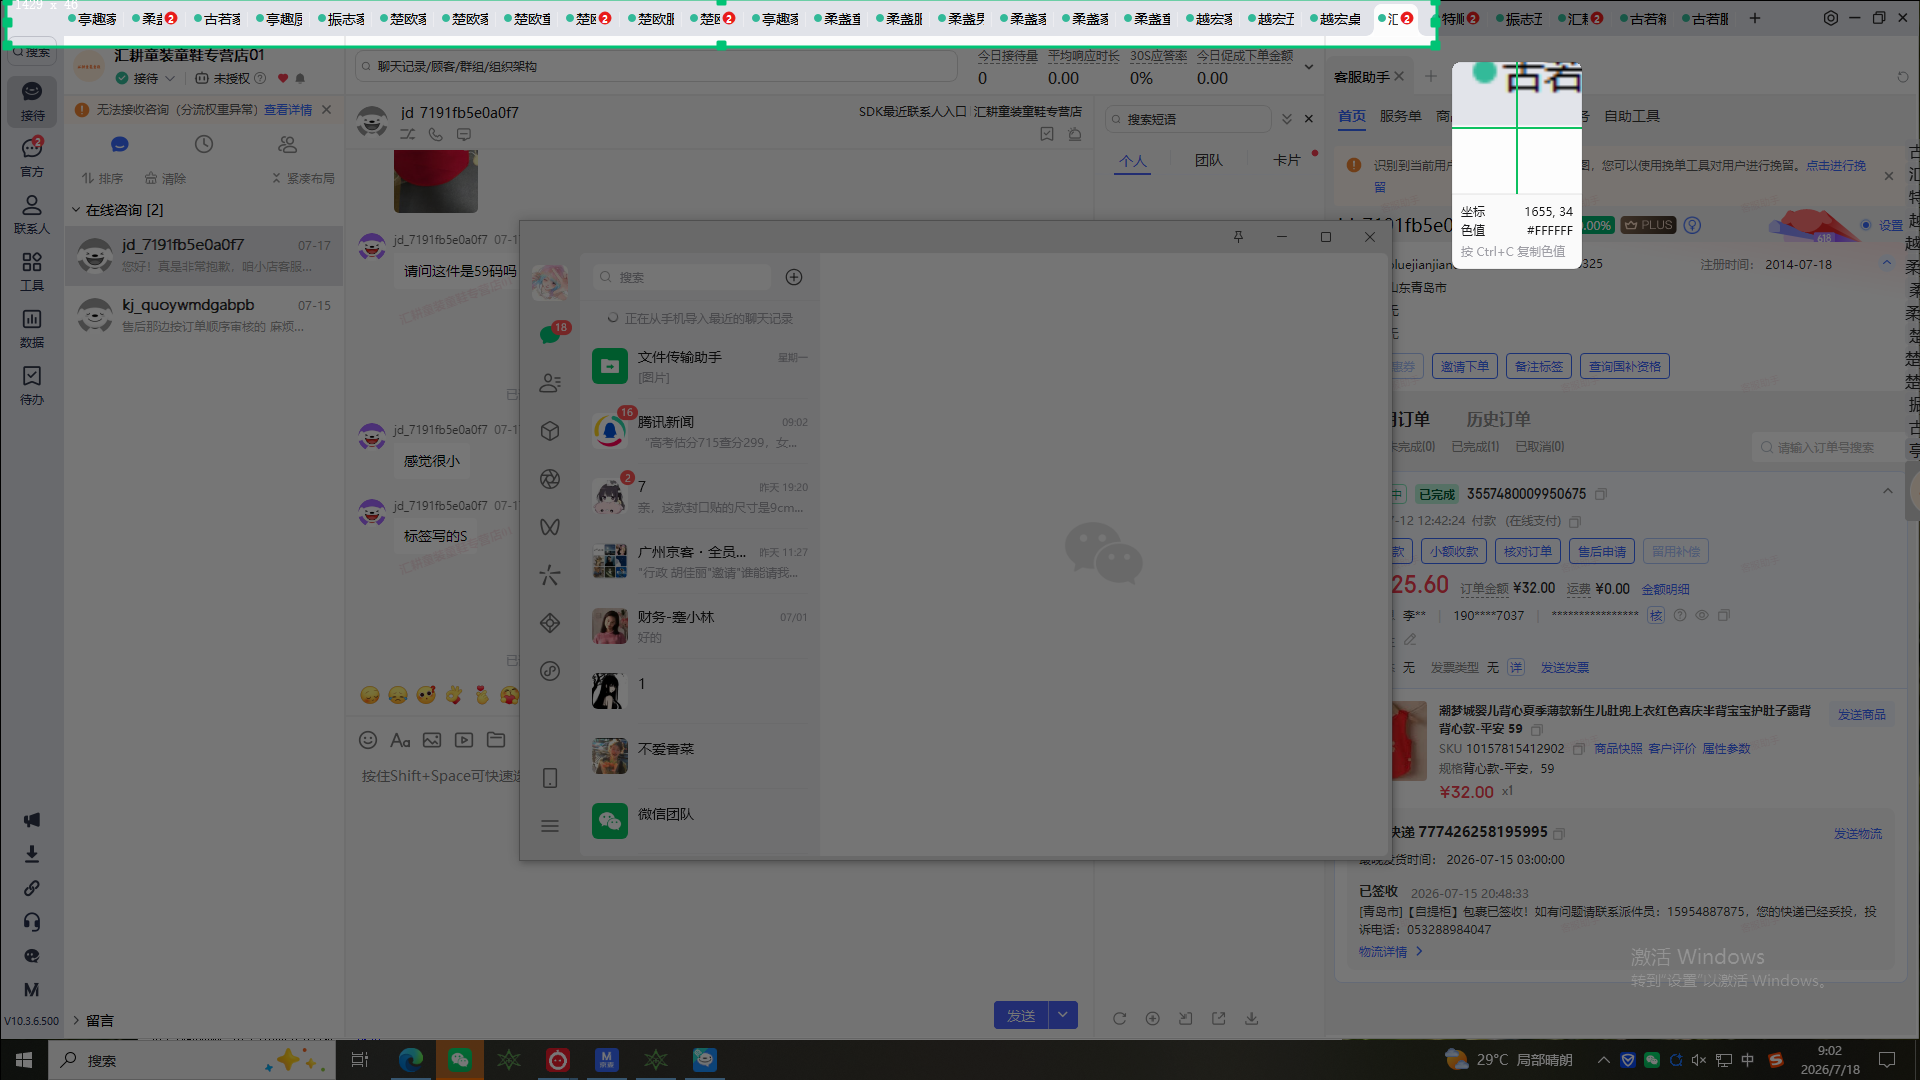Open WeChat favorites cube icon
Image resolution: width=1920 pixels, height=1080 pixels.
coord(550,431)
